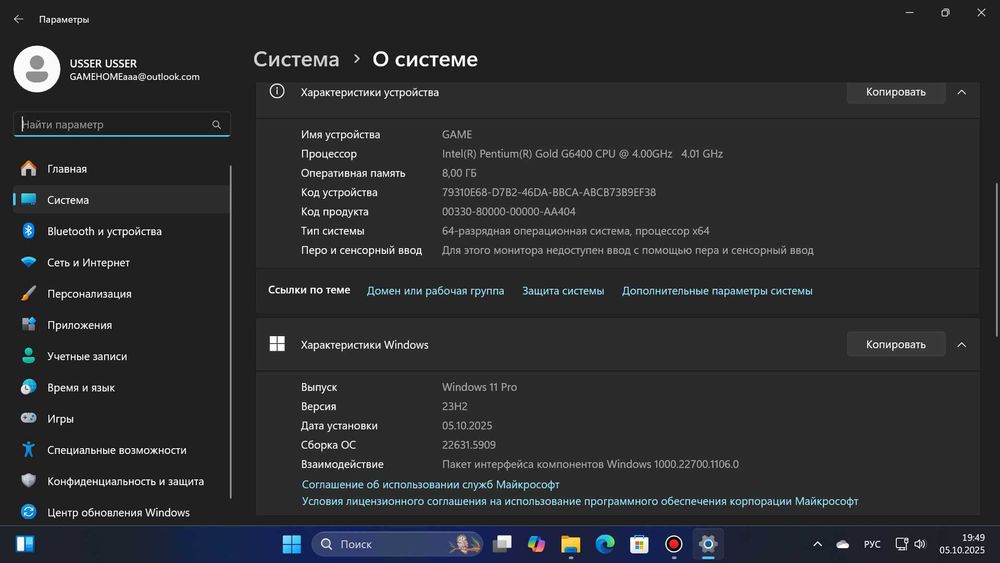
Task: Open volume speaker tray icon
Action: (920, 544)
